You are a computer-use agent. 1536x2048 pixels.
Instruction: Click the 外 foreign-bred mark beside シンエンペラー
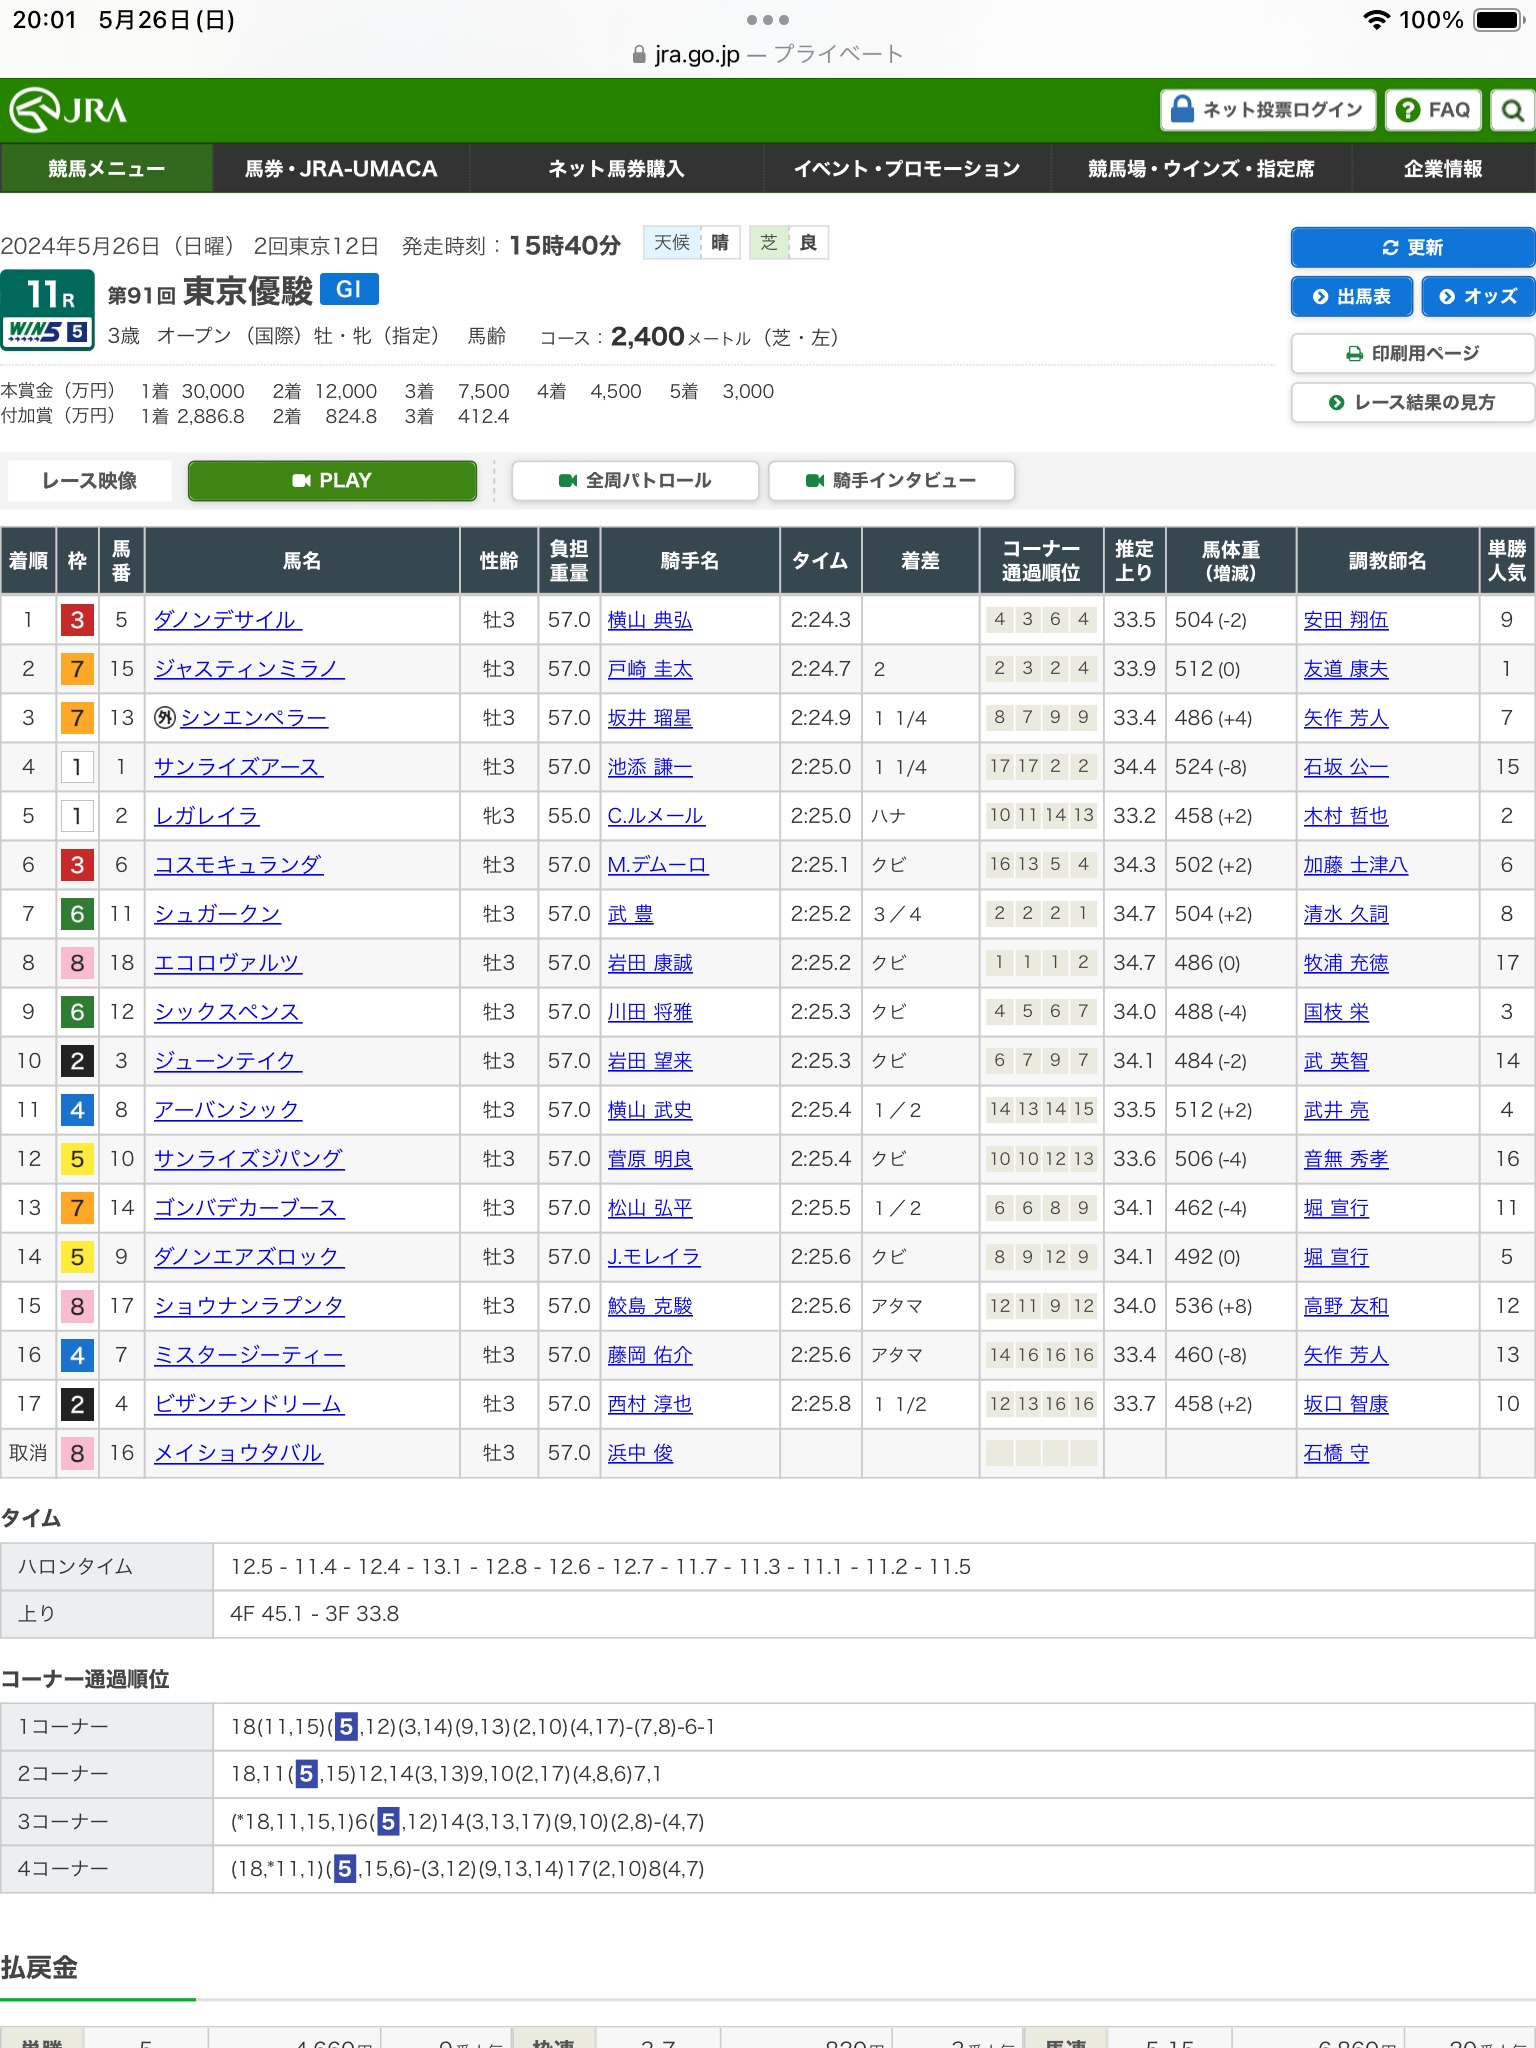165,718
